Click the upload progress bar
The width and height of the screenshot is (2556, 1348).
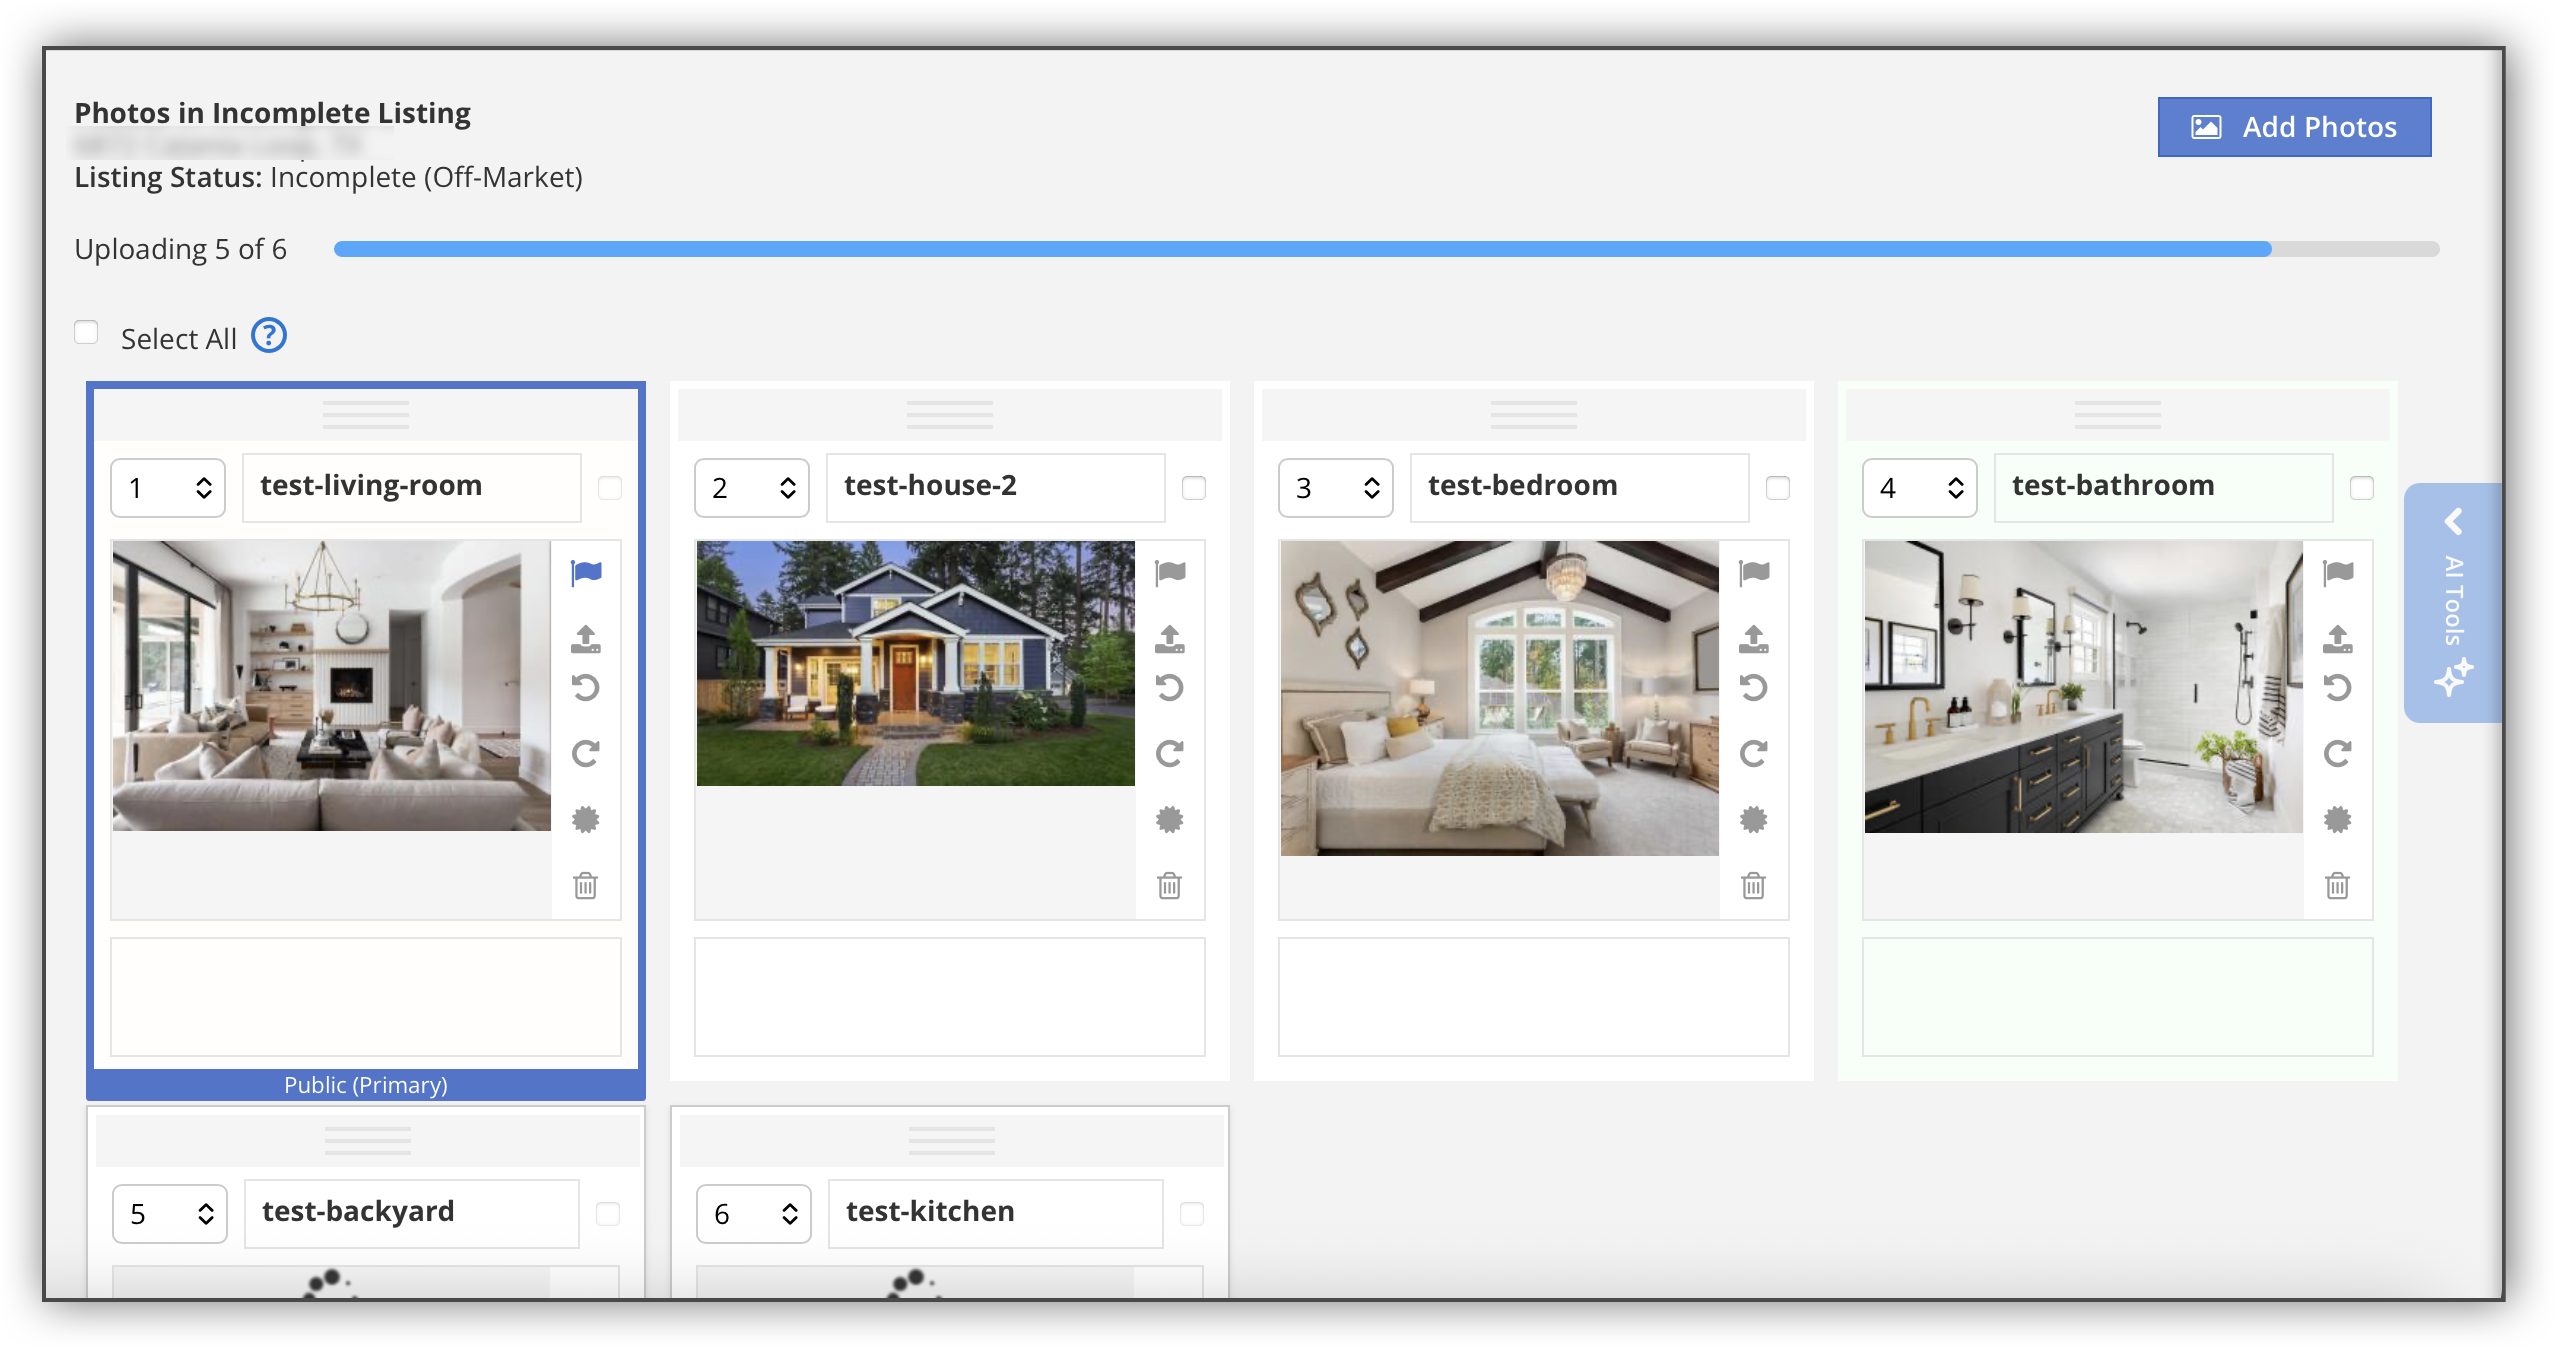click(x=1386, y=249)
